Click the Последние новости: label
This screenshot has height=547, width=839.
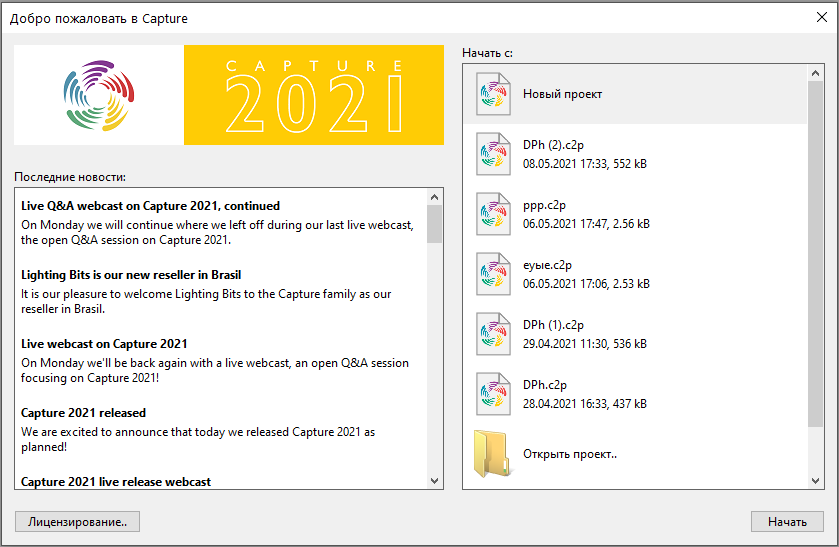tap(70, 177)
